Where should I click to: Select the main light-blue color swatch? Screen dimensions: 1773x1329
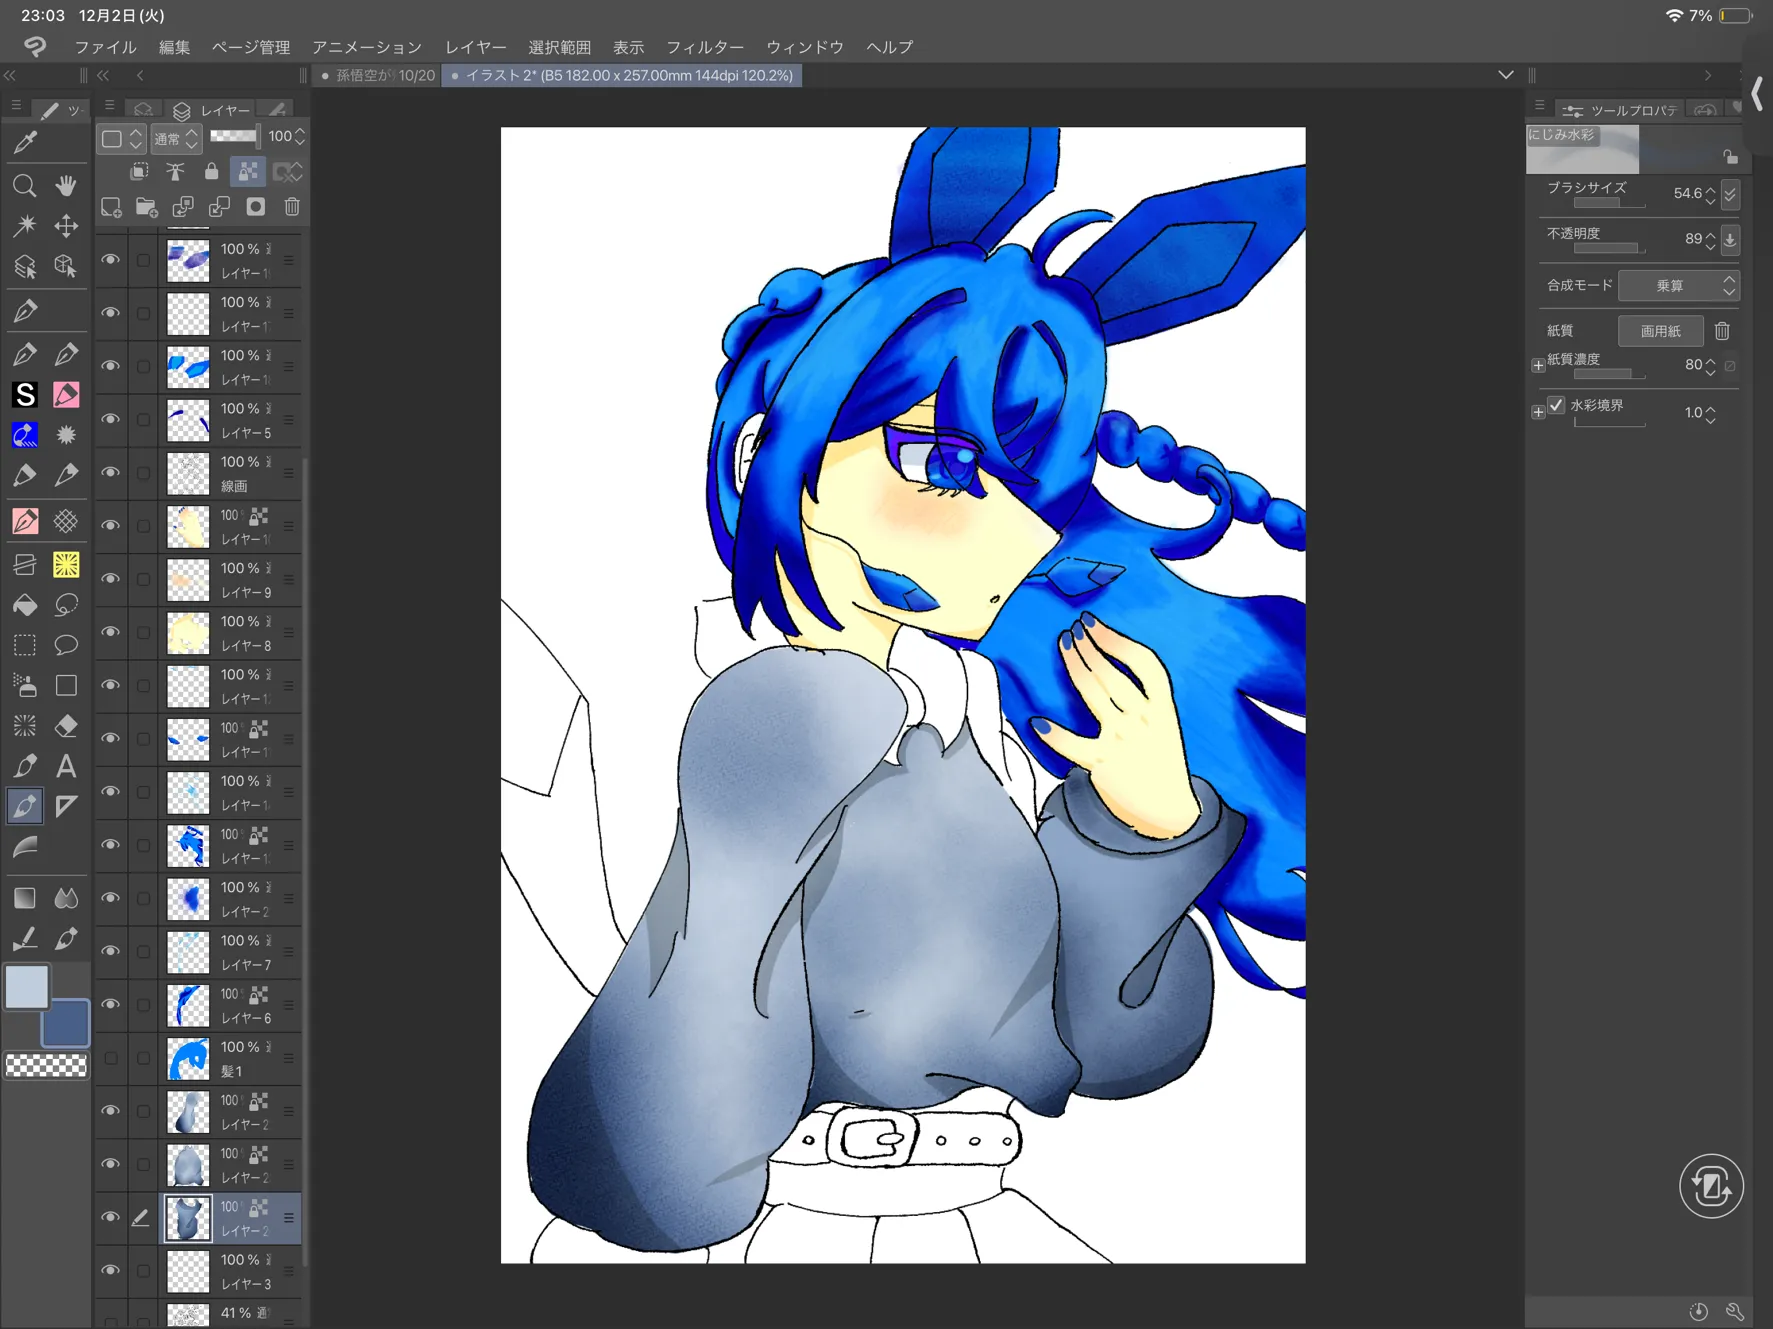[x=26, y=987]
